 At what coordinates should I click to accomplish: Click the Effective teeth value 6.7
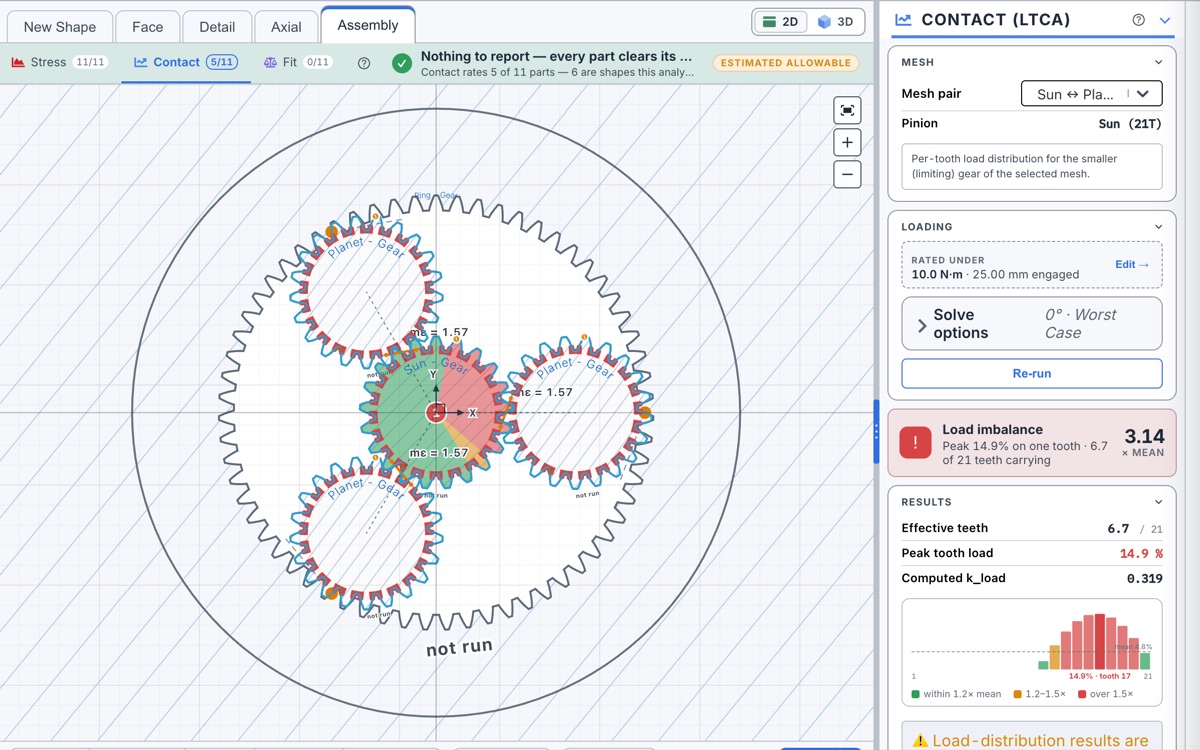pyautogui.click(x=1118, y=529)
